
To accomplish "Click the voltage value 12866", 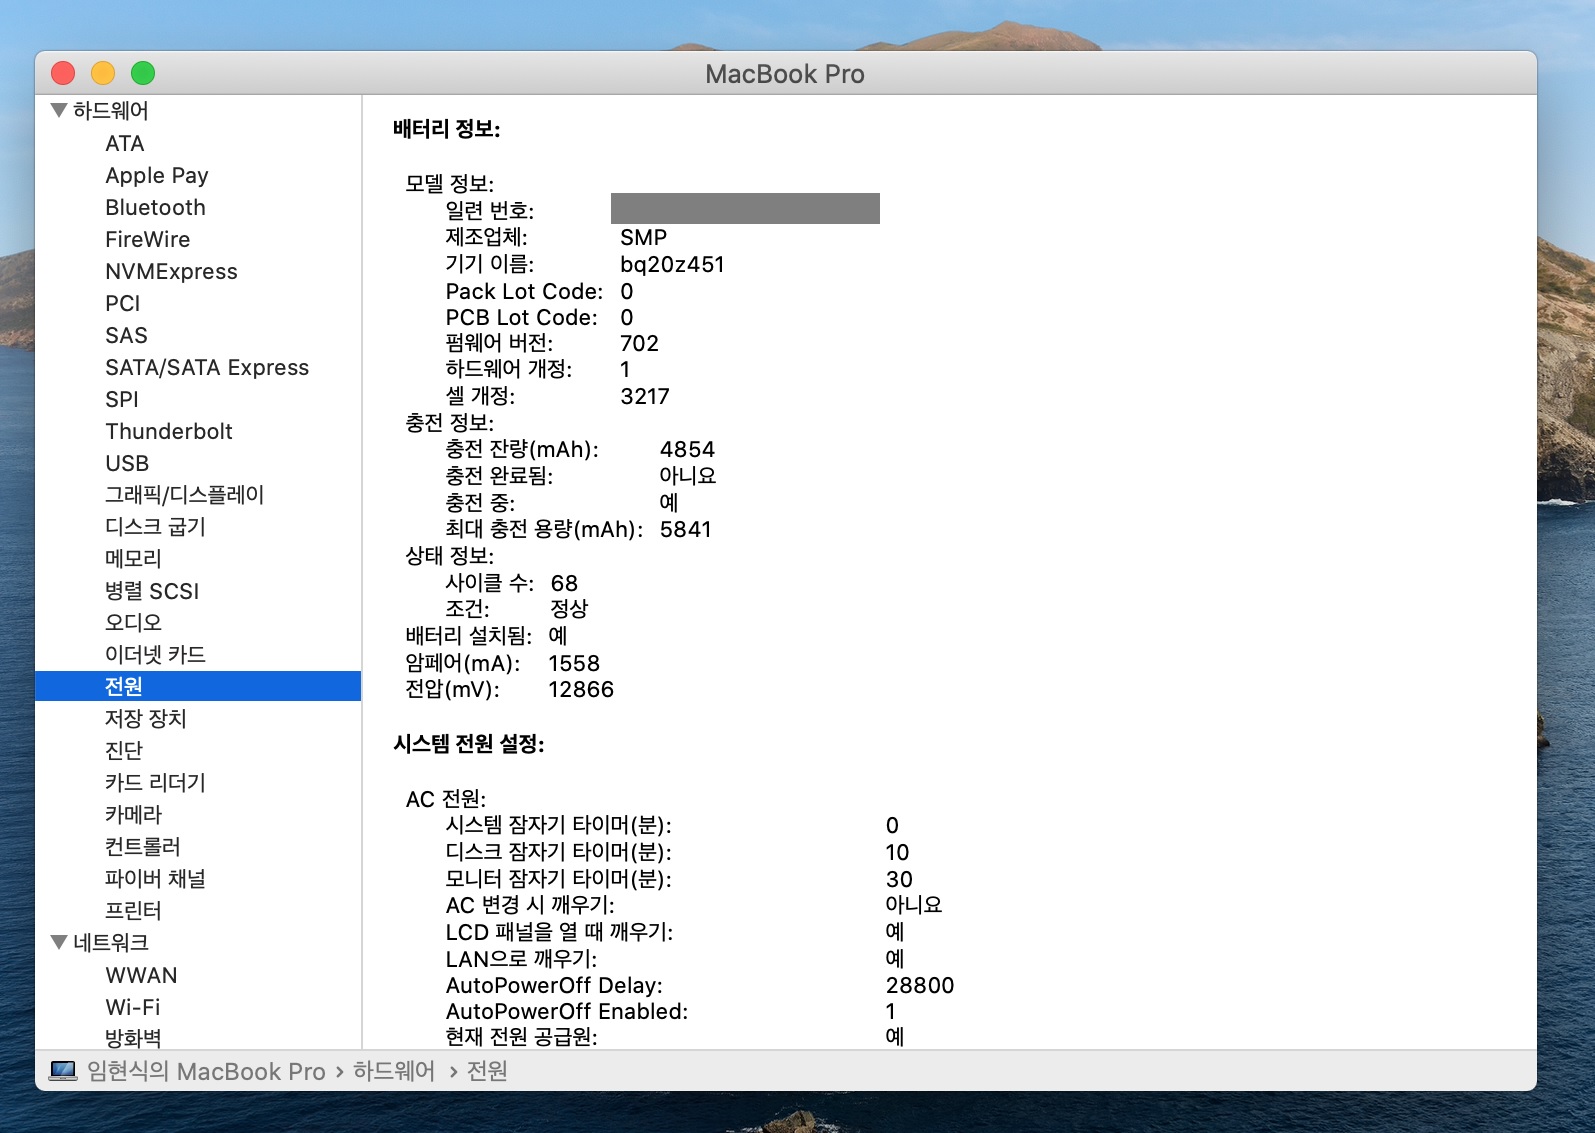I will coord(581,689).
